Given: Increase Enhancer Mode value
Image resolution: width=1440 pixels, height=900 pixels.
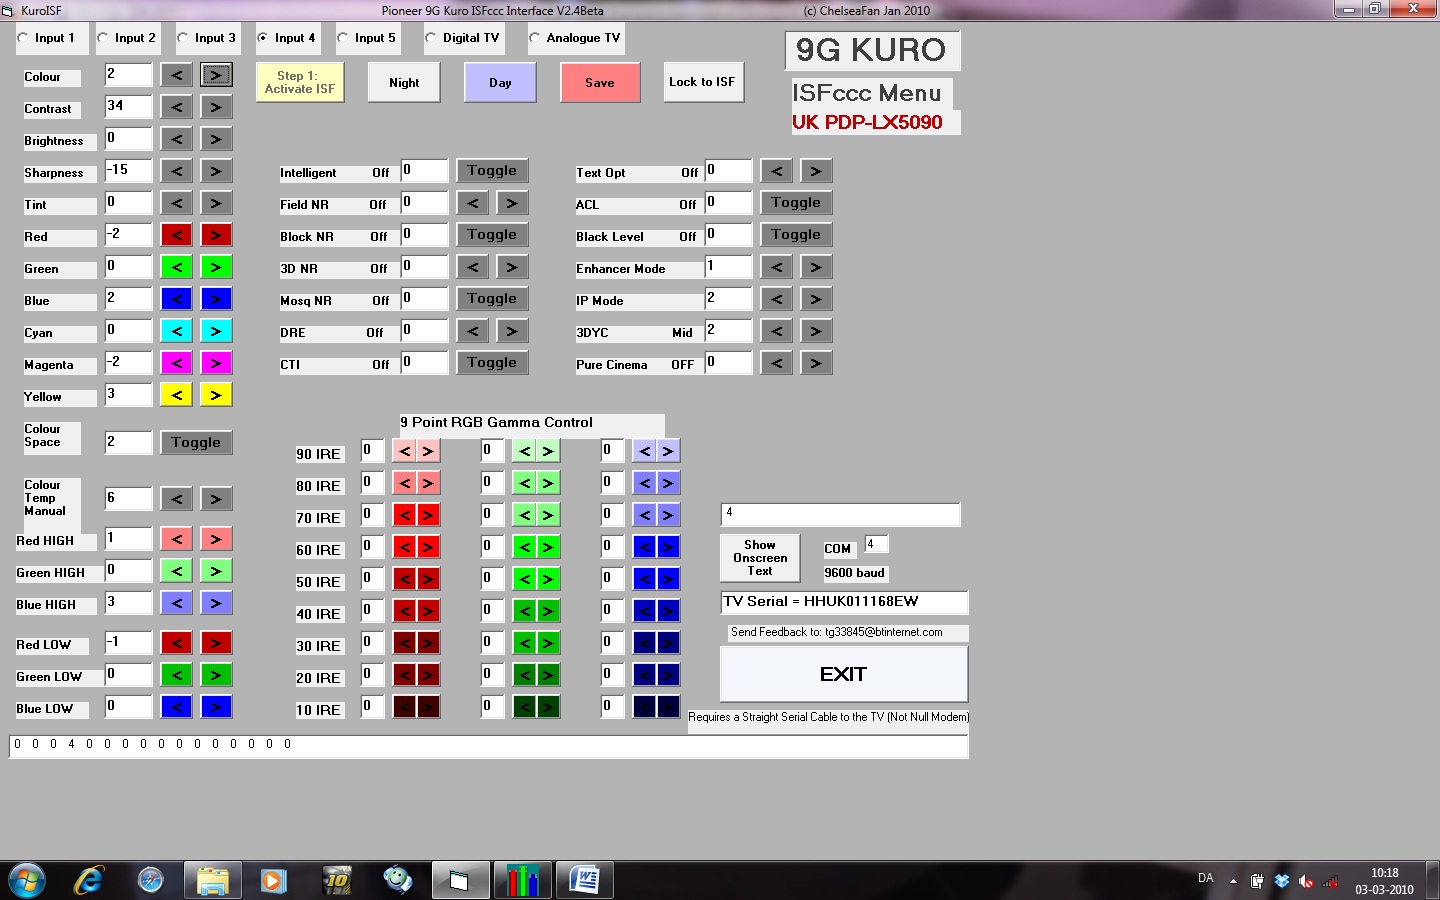Looking at the screenshot, I should tap(816, 267).
